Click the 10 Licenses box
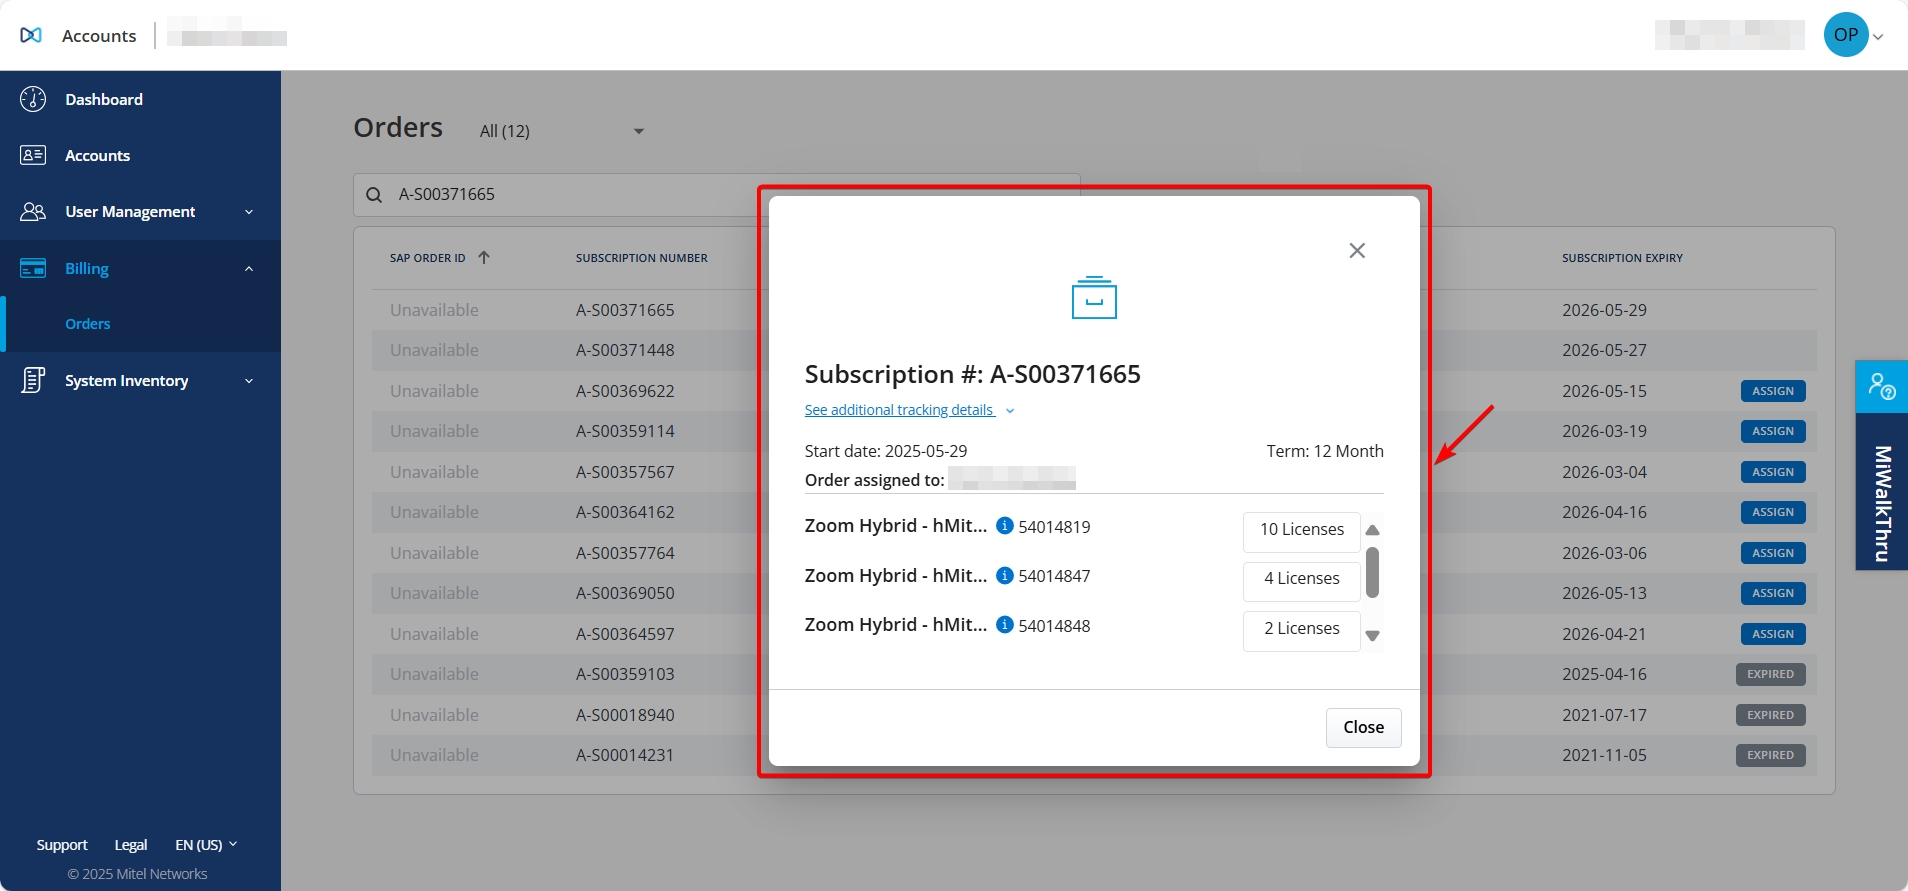The image size is (1908, 891). click(x=1302, y=530)
